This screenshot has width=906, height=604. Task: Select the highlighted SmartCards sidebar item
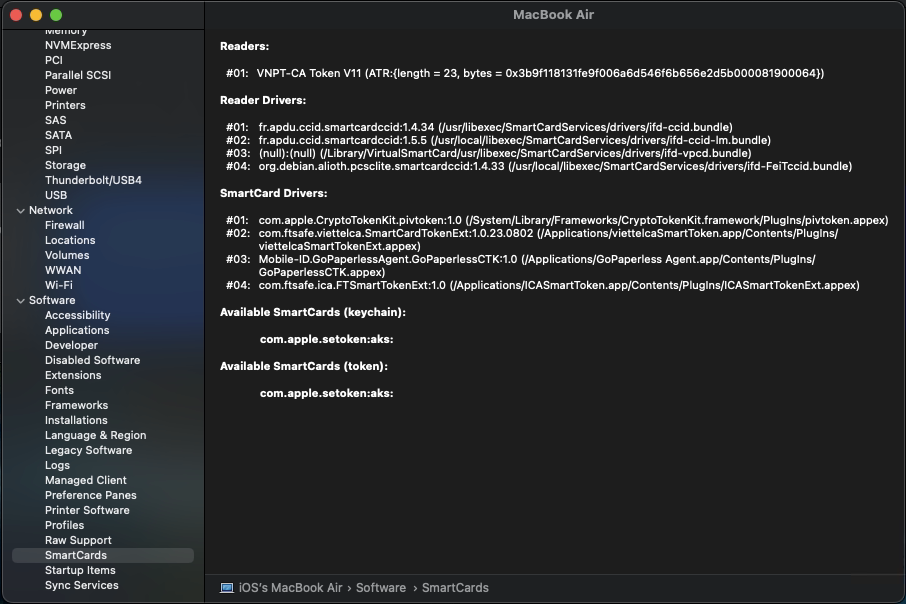click(x=103, y=555)
